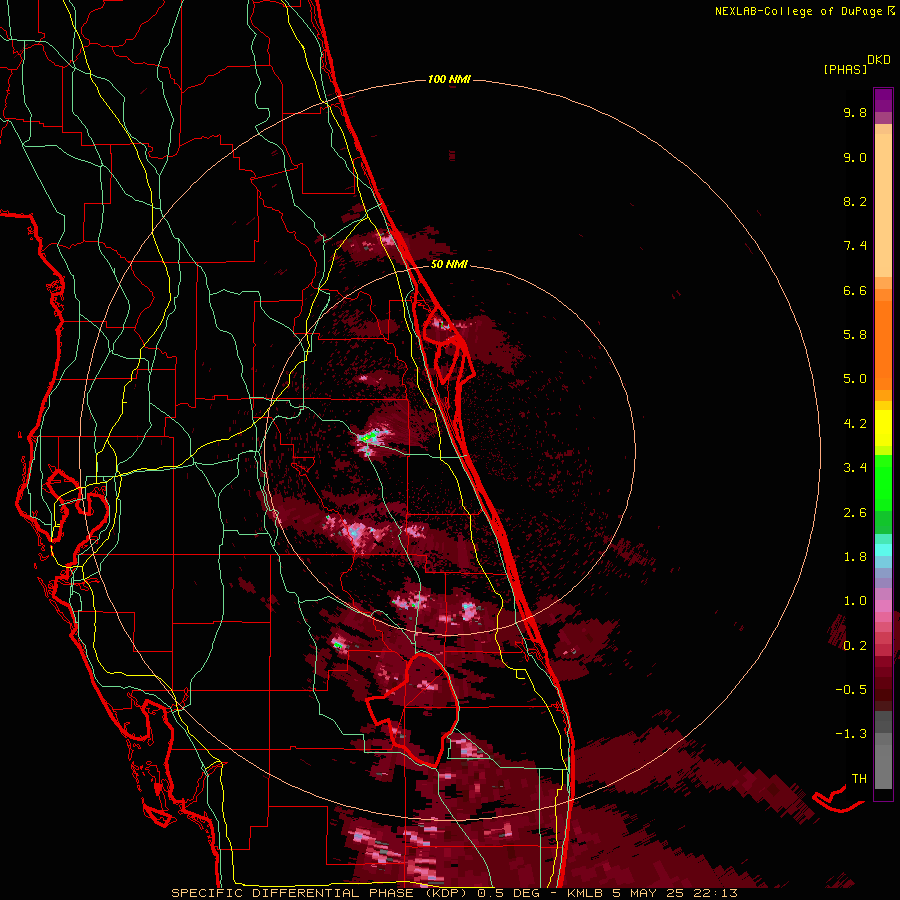The width and height of the screenshot is (900, 900).
Task: Click the [PHAS] label above color scale
Action: tap(845, 70)
